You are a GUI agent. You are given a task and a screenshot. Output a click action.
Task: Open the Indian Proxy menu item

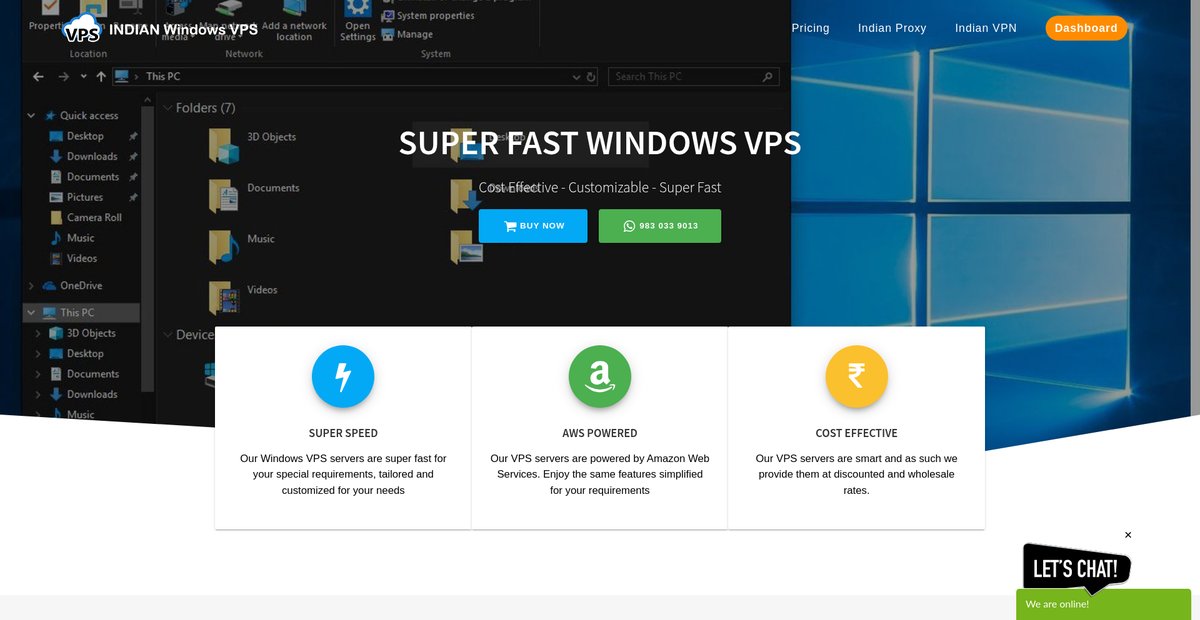tap(892, 28)
